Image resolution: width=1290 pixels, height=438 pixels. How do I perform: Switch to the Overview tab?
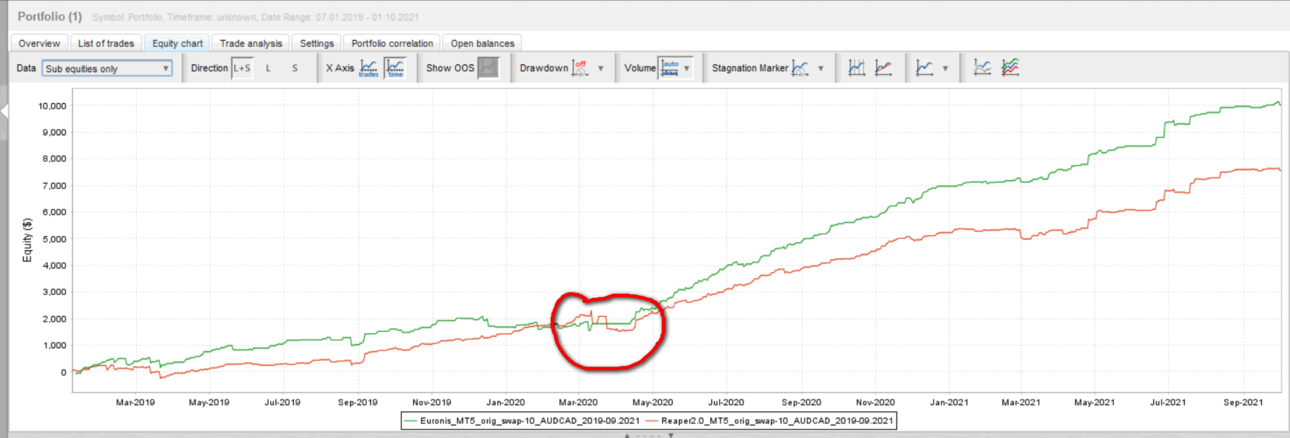pos(39,43)
